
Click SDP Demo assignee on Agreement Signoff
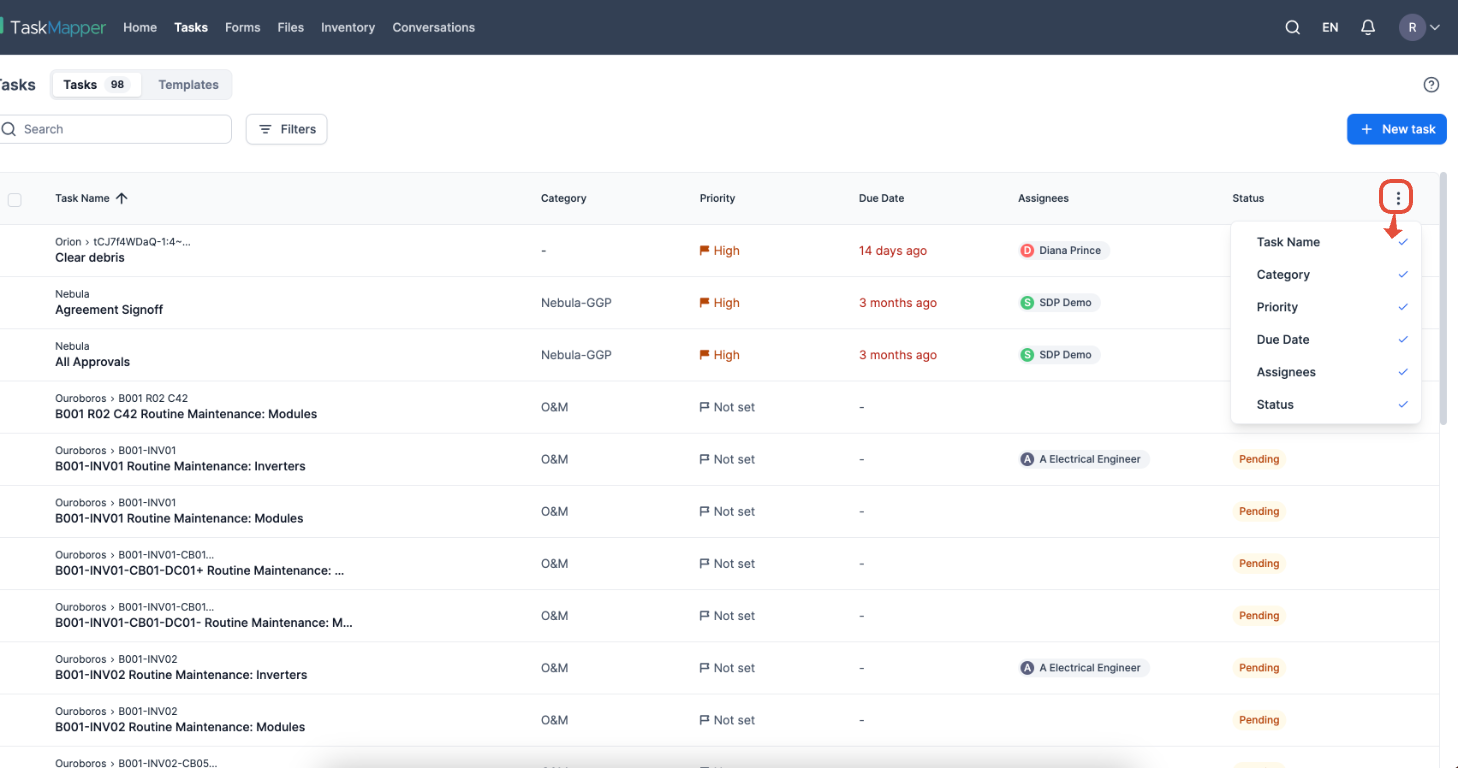1059,303
